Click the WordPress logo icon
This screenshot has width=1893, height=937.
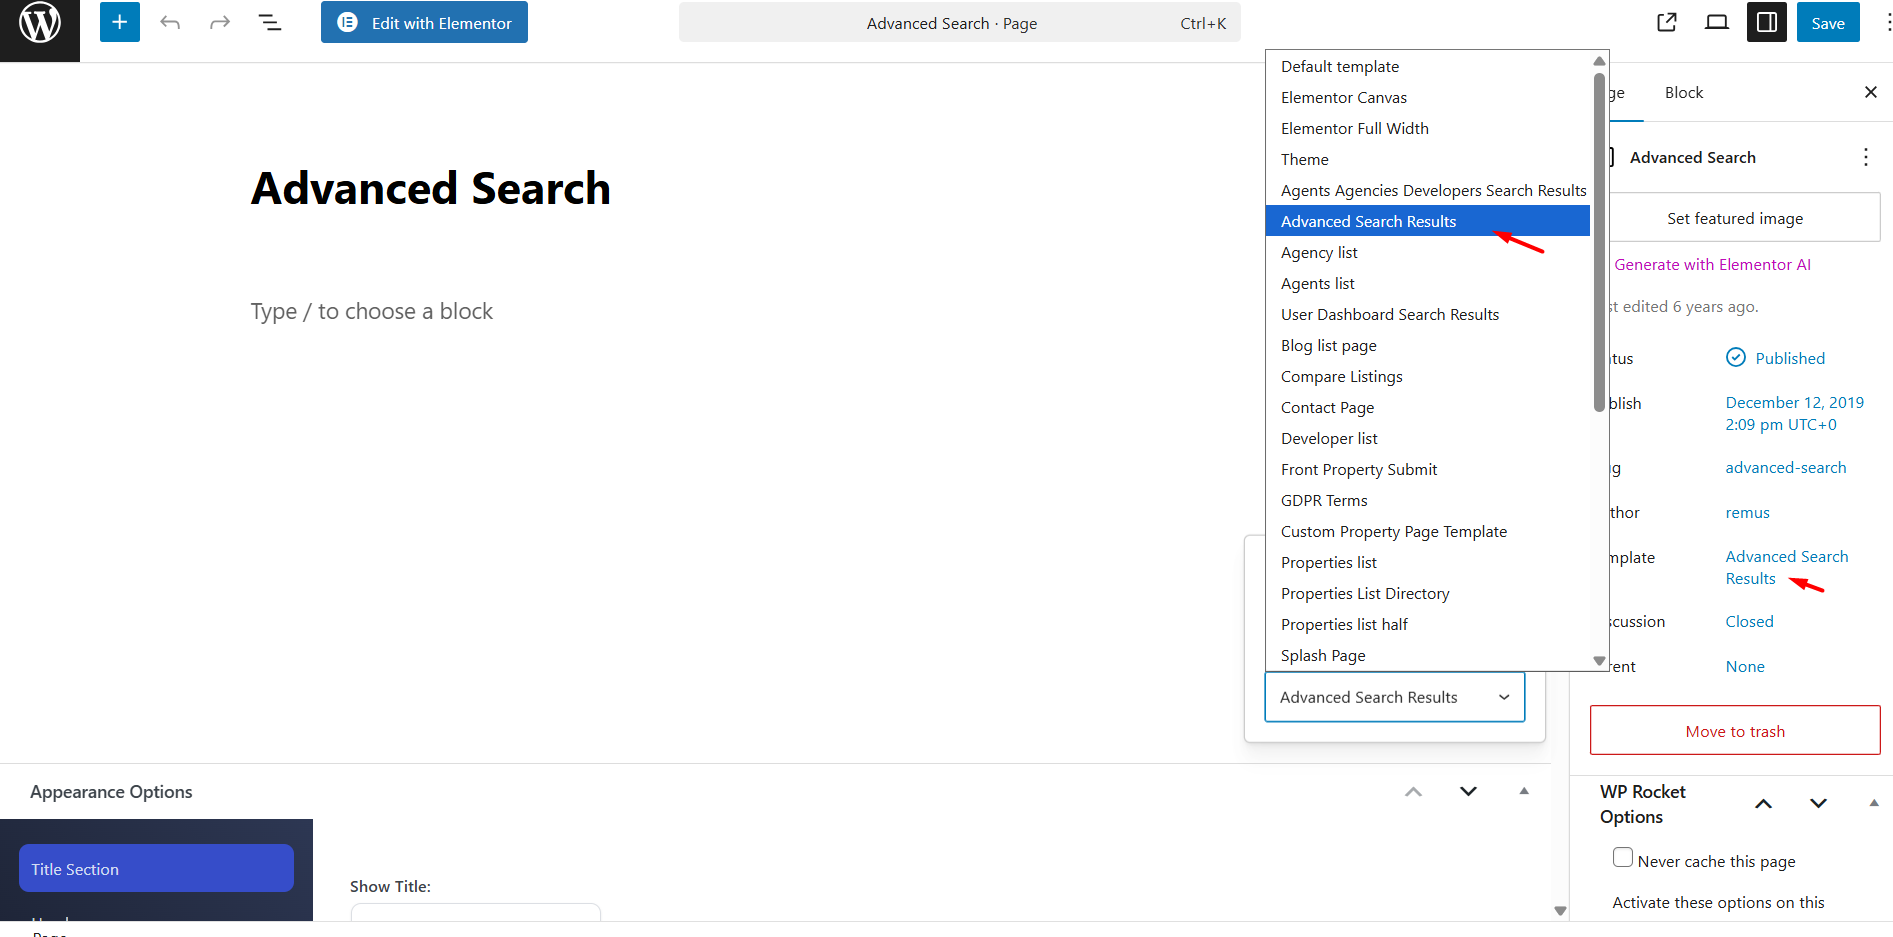point(40,24)
